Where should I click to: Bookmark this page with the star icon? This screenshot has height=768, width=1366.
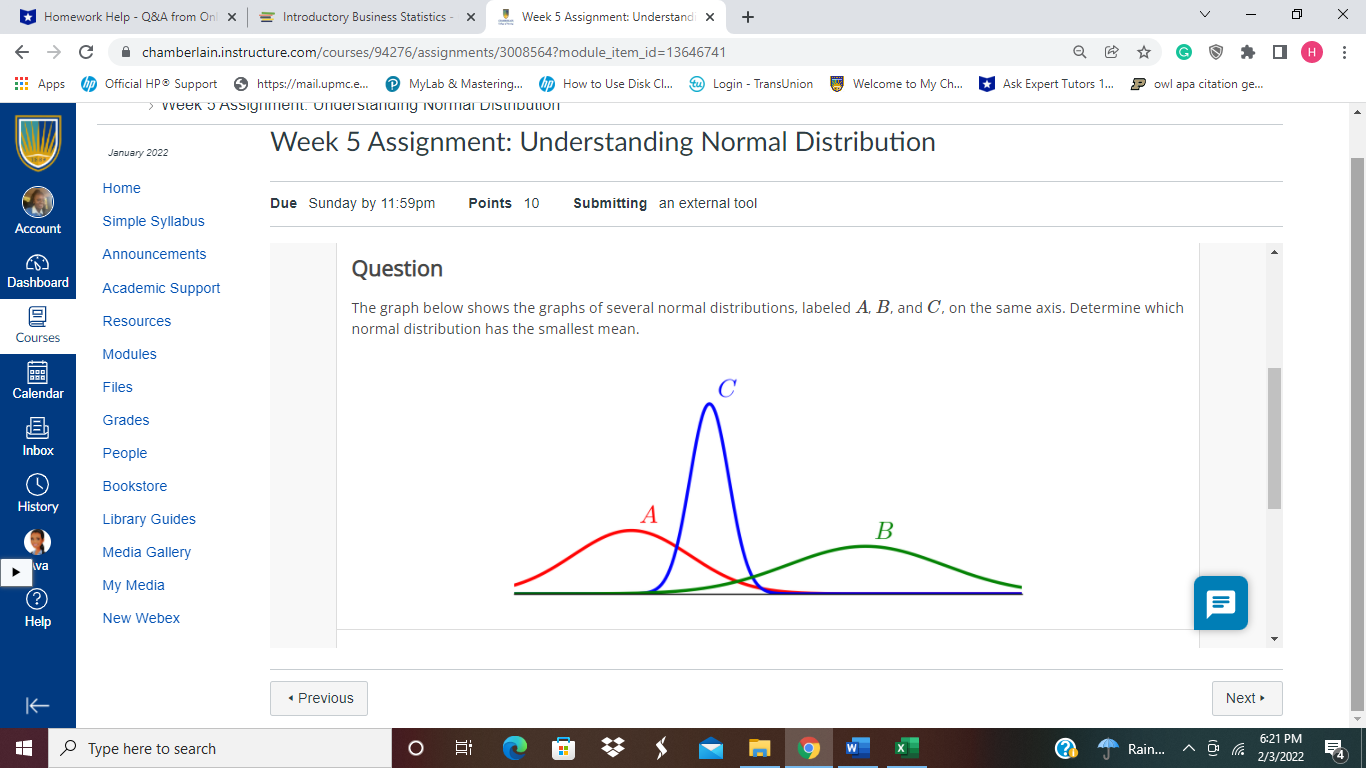pyautogui.click(x=1143, y=52)
